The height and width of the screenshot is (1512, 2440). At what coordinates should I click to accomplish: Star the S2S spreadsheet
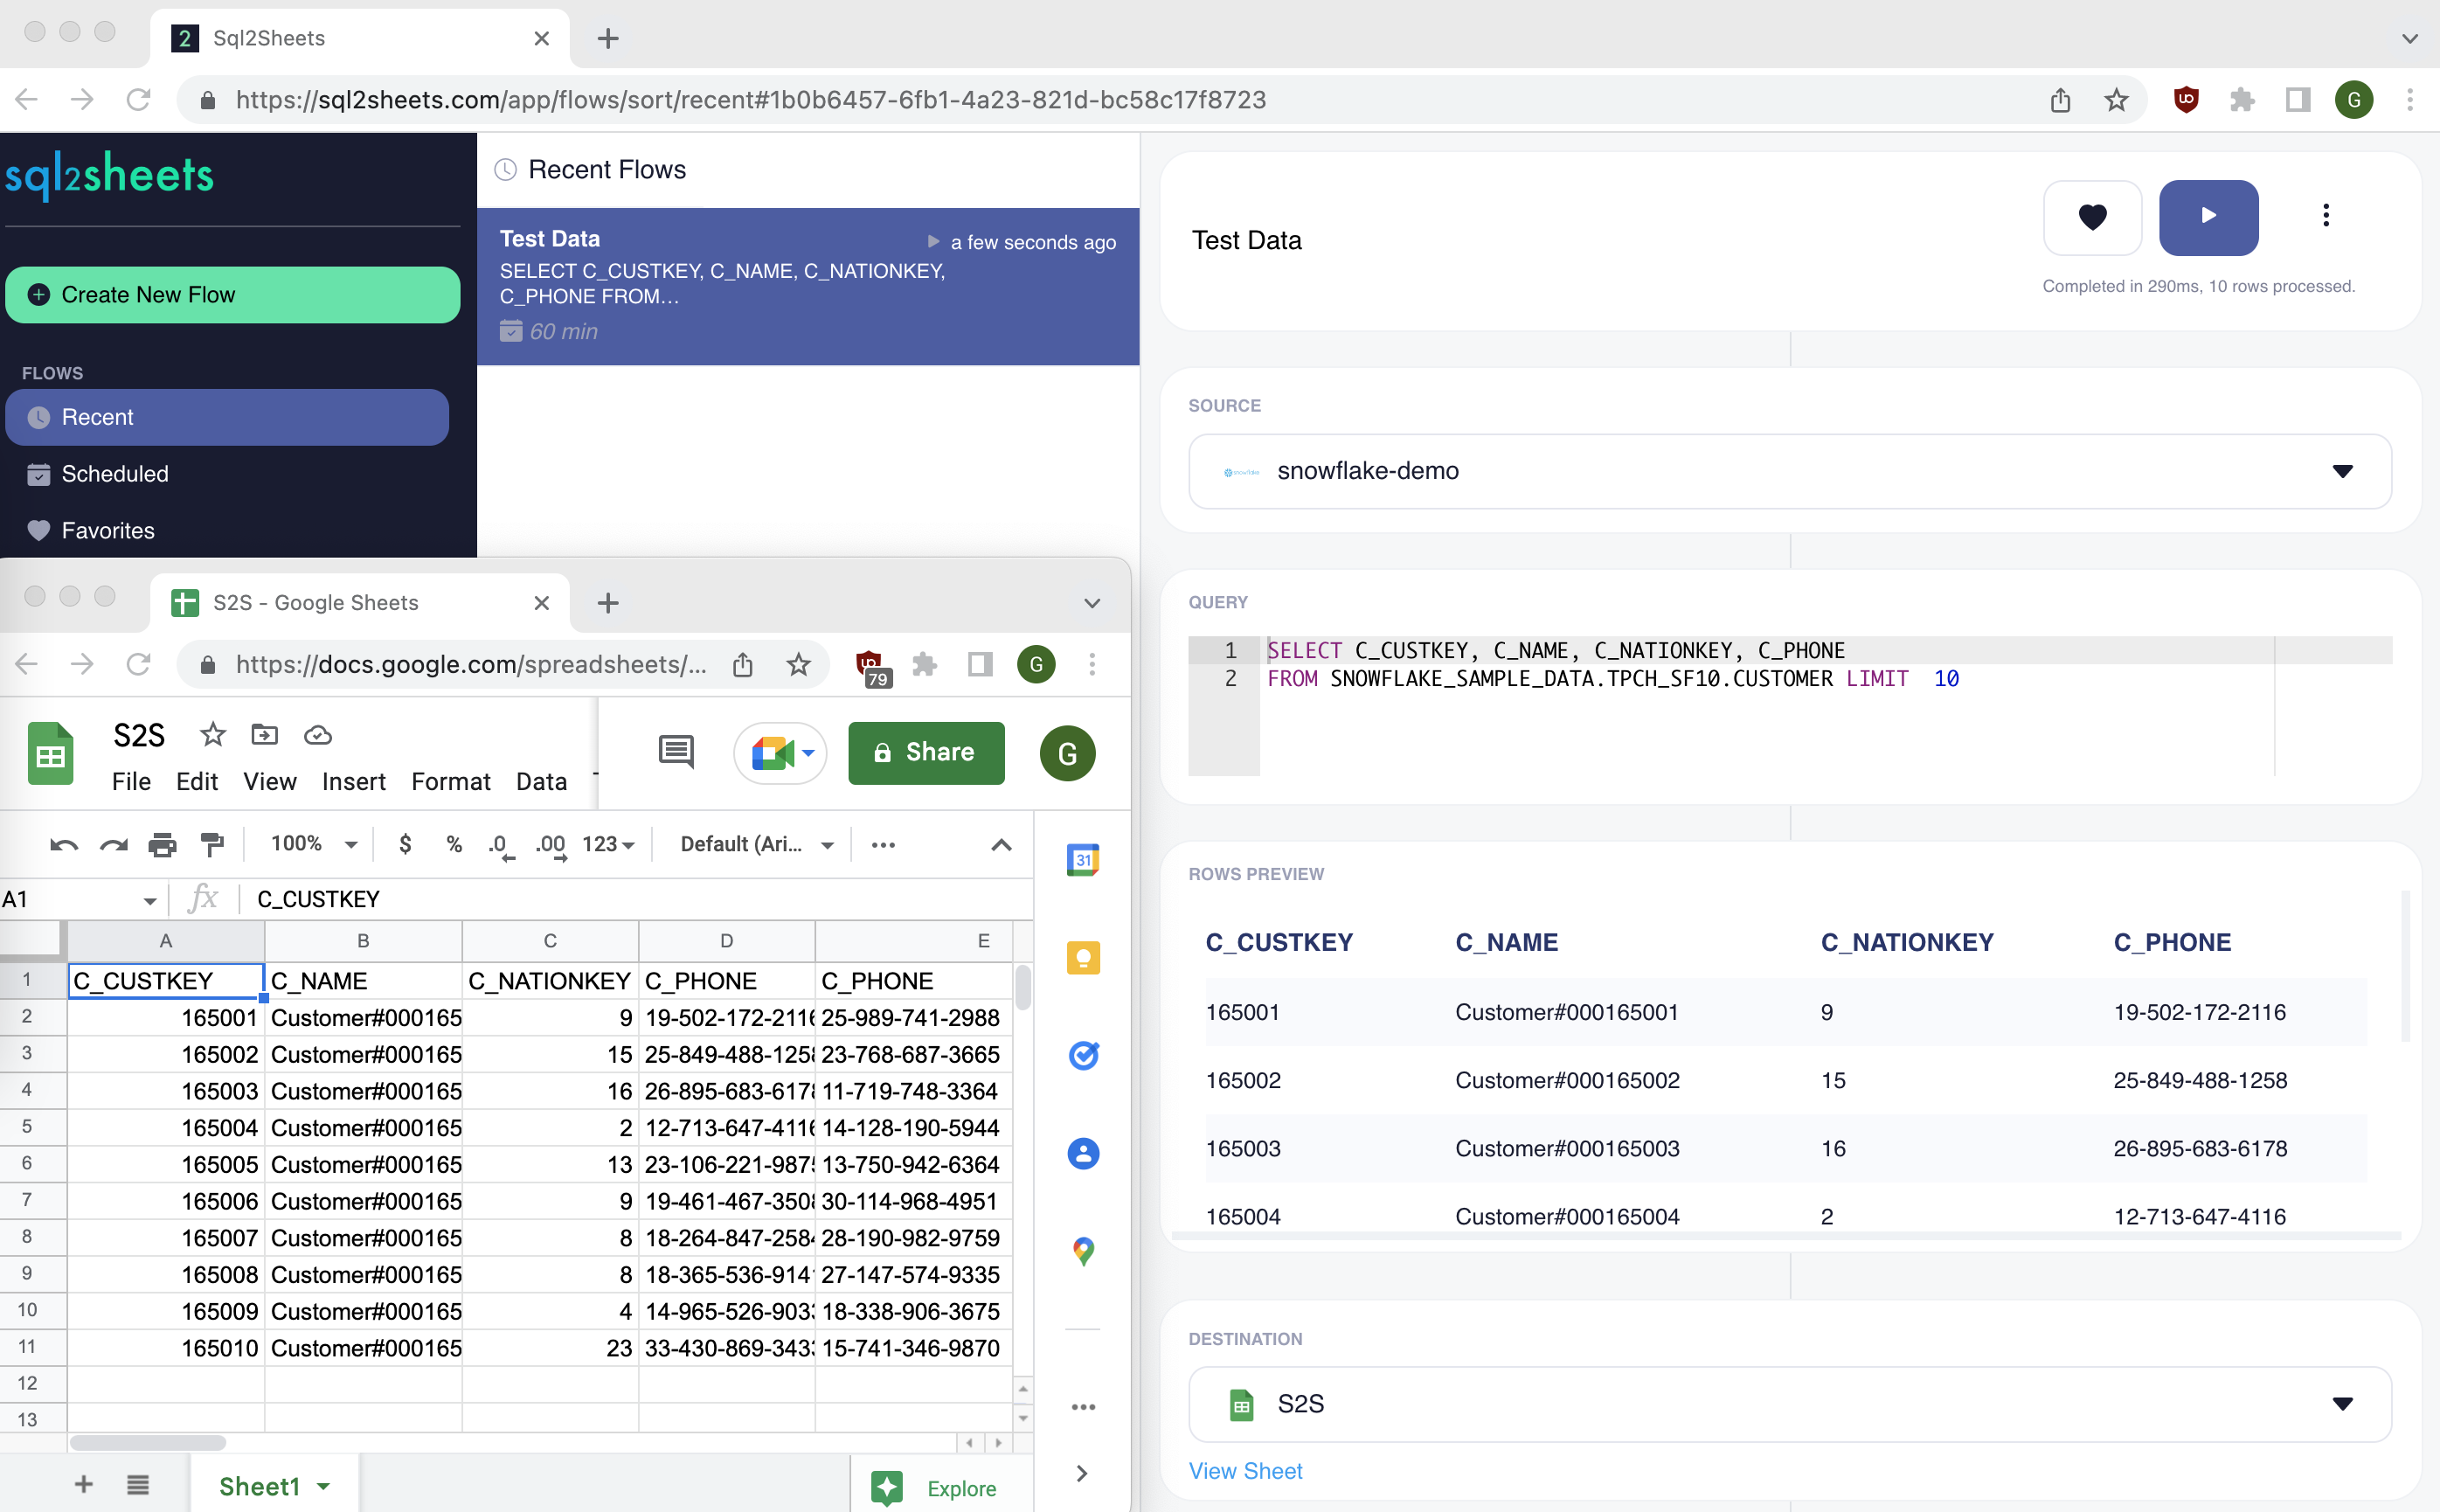(x=213, y=735)
